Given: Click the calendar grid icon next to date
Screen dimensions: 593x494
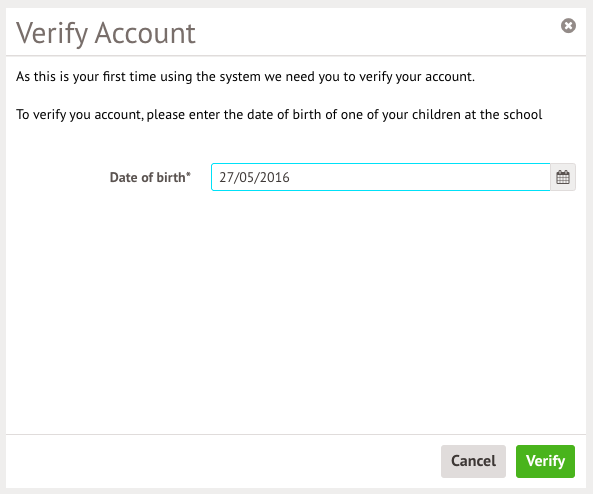Looking at the screenshot, I should (x=563, y=177).
